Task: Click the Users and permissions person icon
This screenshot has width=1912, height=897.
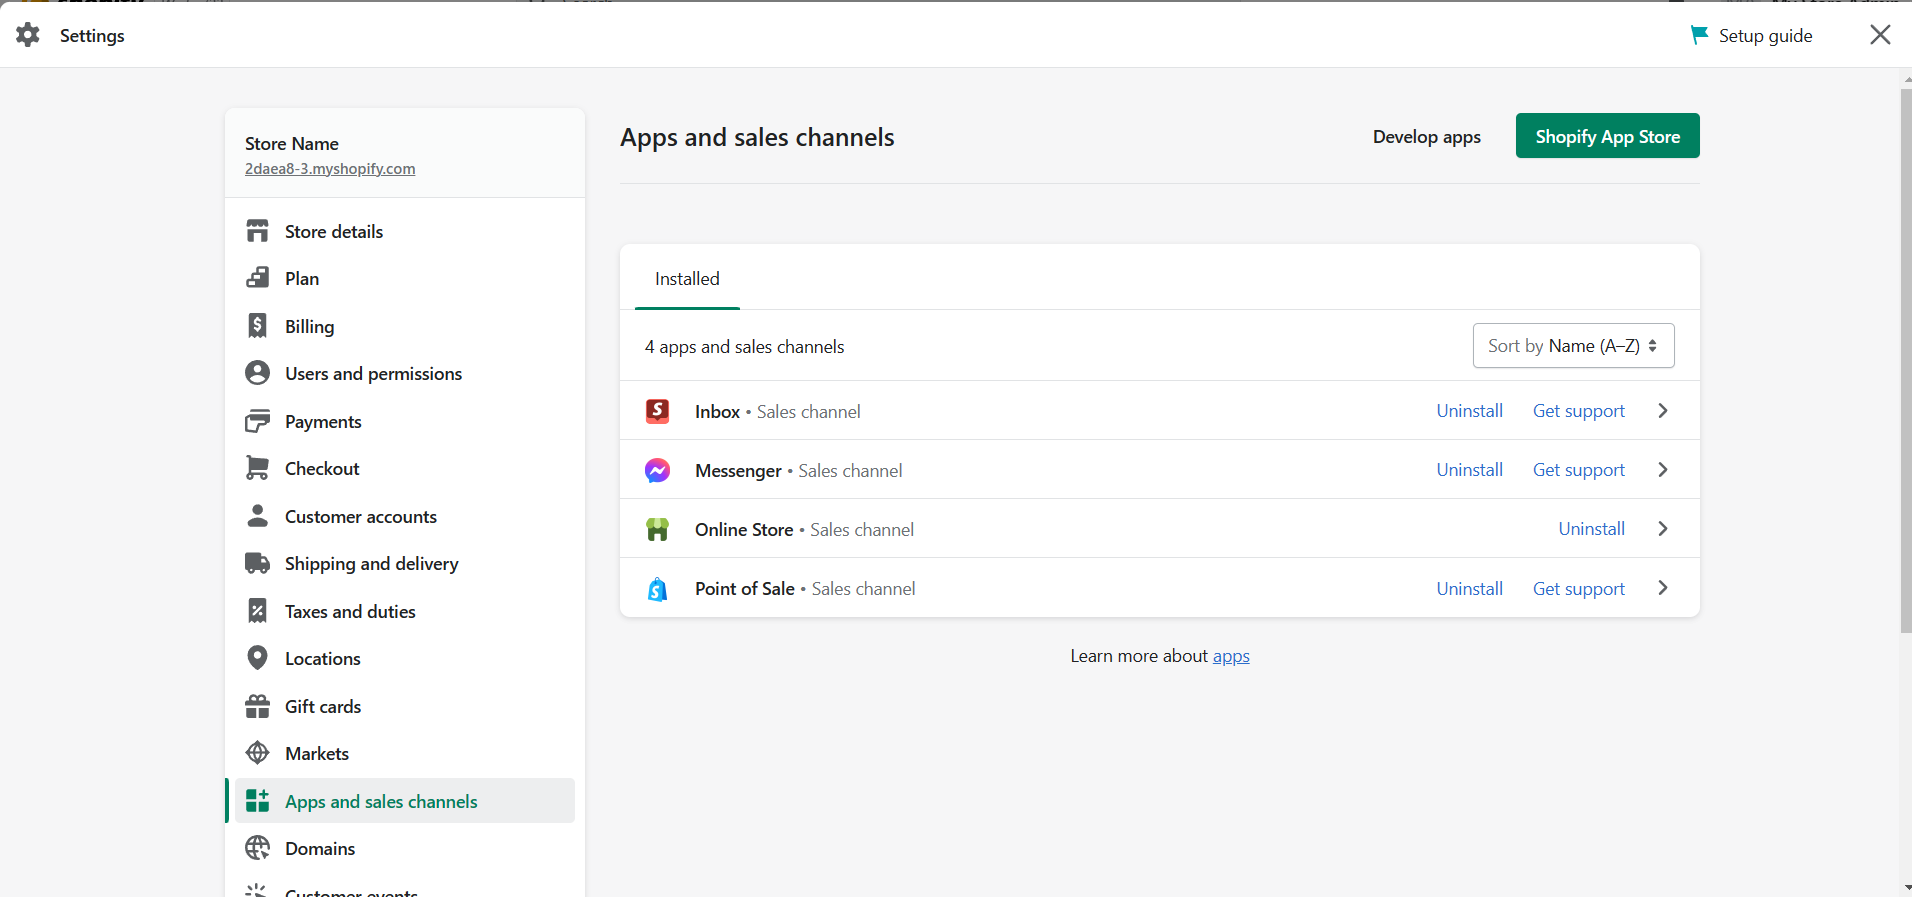Action: (257, 373)
